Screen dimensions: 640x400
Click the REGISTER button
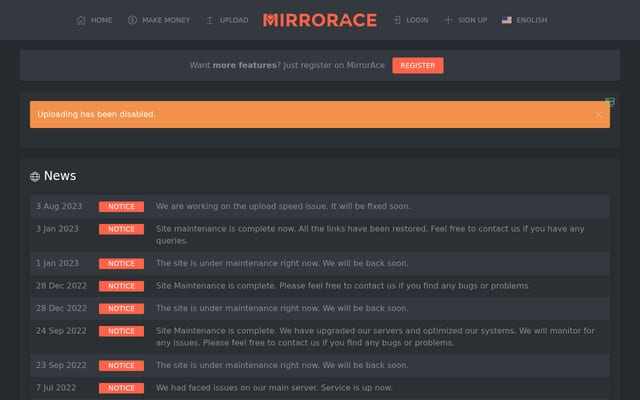pyautogui.click(x=418, y=65)
